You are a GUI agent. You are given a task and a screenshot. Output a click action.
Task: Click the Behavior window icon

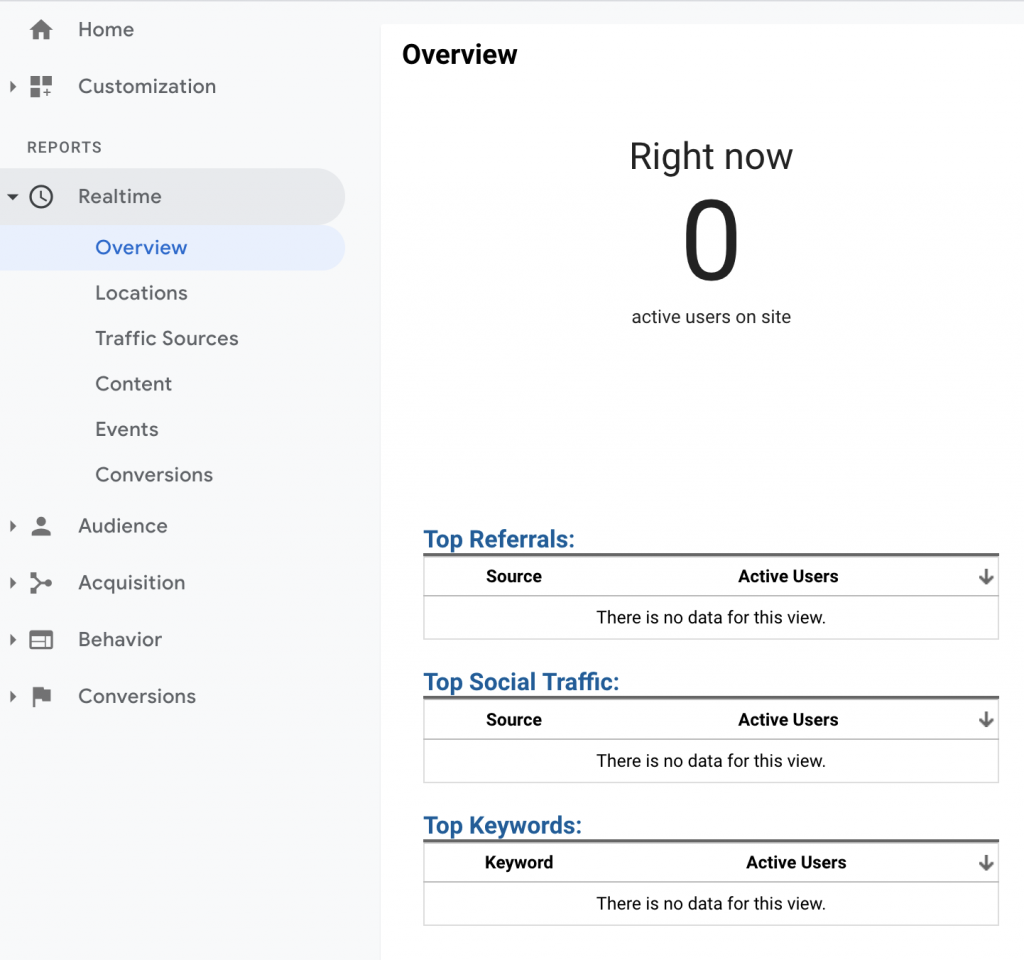41,640
